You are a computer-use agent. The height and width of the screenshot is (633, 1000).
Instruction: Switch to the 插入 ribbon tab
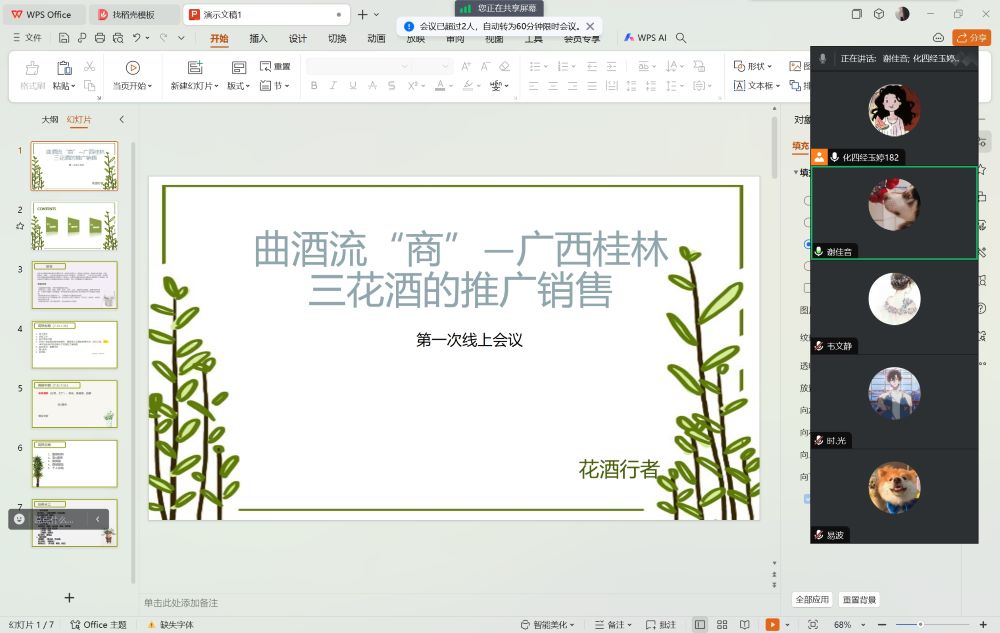(258, 38)
